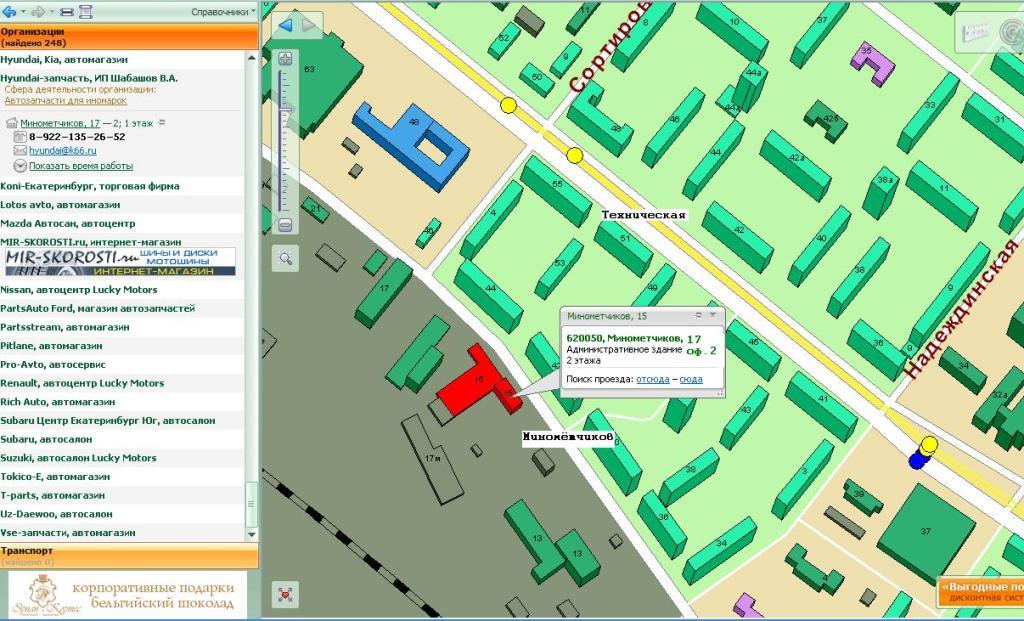The width and height of the screenshot is (1024, 621).
Task: Select Mazda Автосан, автоцентр in list
Action: (x=68, y=223)
